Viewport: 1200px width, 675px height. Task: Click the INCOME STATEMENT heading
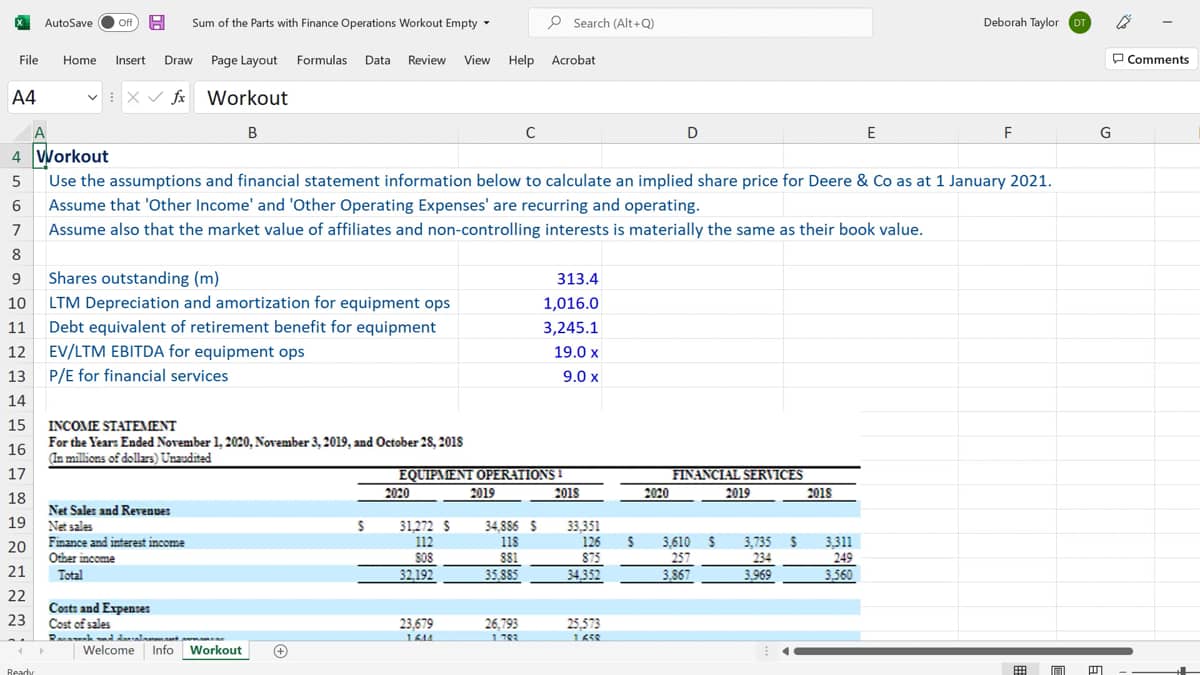112,425
